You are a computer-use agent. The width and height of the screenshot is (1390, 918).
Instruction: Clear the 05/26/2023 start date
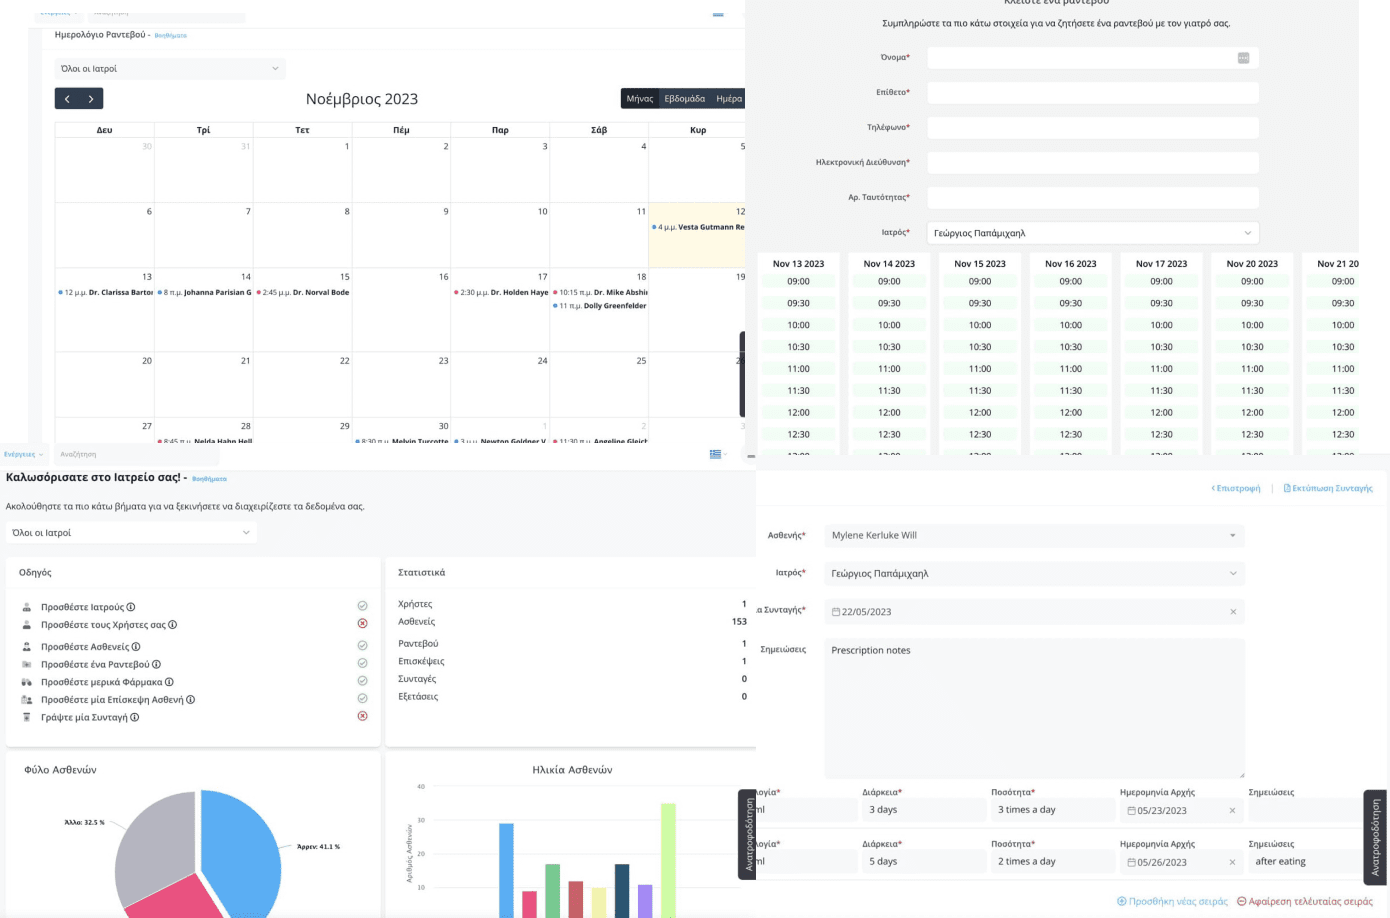point(1232,862)
